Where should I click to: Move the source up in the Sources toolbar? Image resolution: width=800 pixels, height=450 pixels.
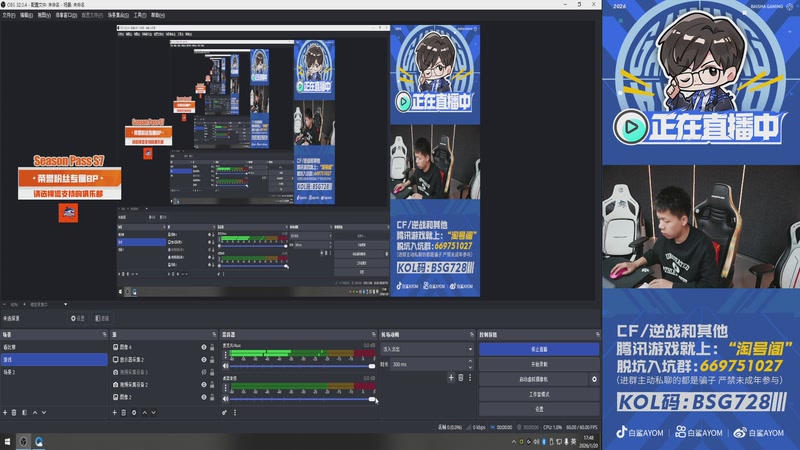click(144, 412)
